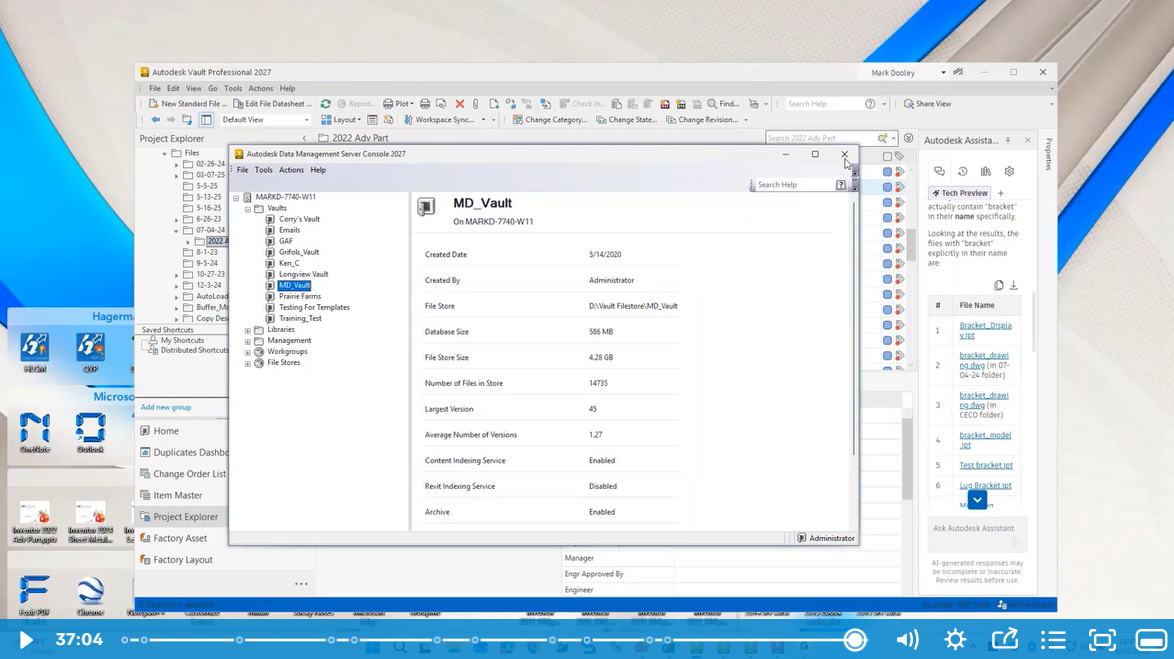Click the video share icon
This screenshot has height=659, width=1174.
coord(1005,640)
